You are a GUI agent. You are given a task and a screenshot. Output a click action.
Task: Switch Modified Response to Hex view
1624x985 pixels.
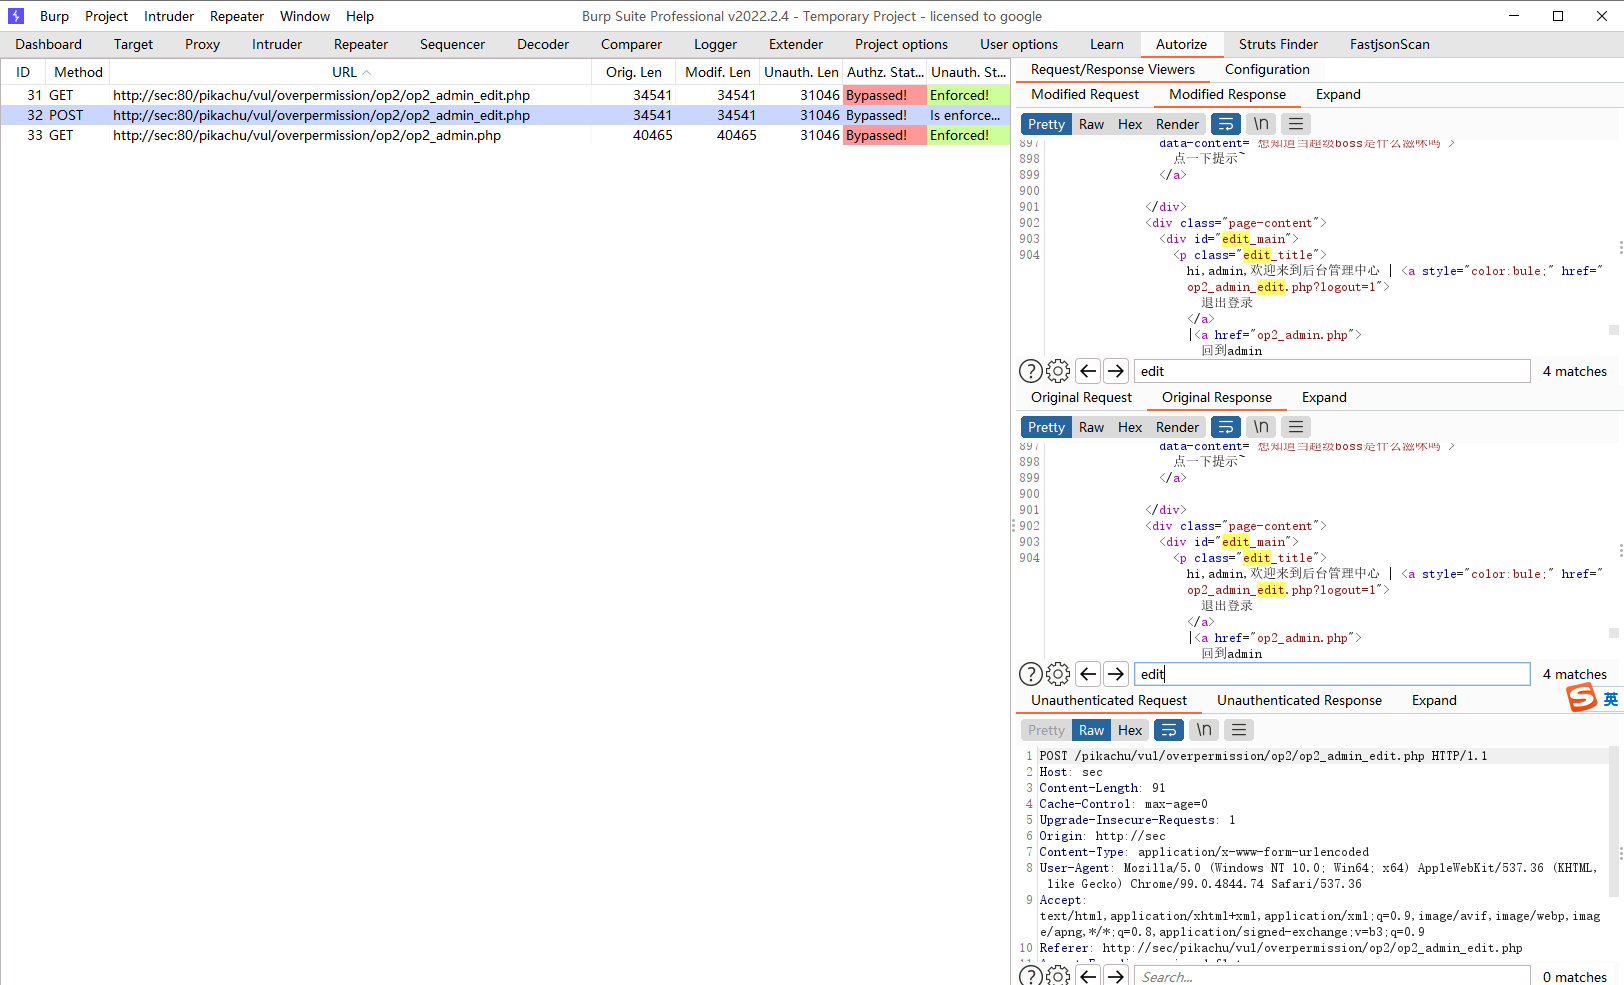click(1130, 124)
